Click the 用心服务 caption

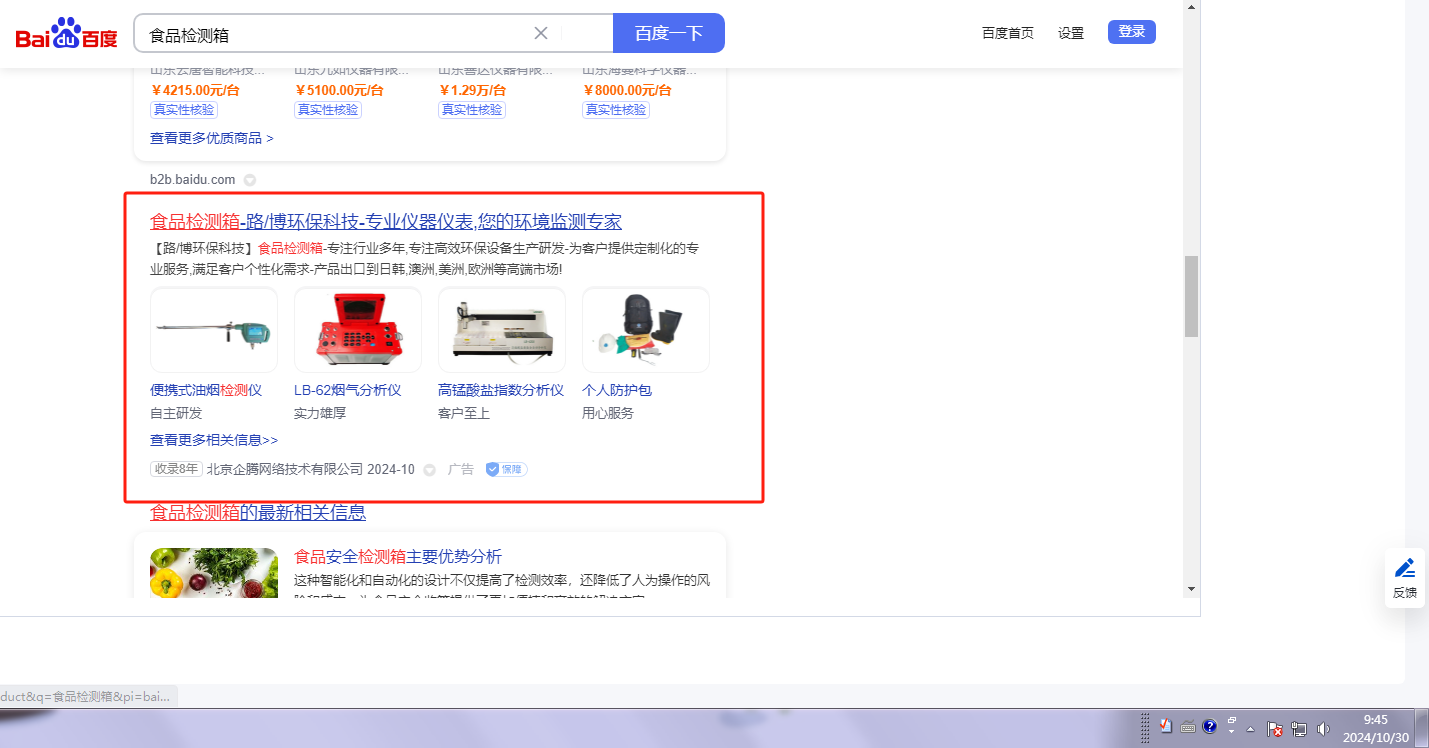point(608,413)
